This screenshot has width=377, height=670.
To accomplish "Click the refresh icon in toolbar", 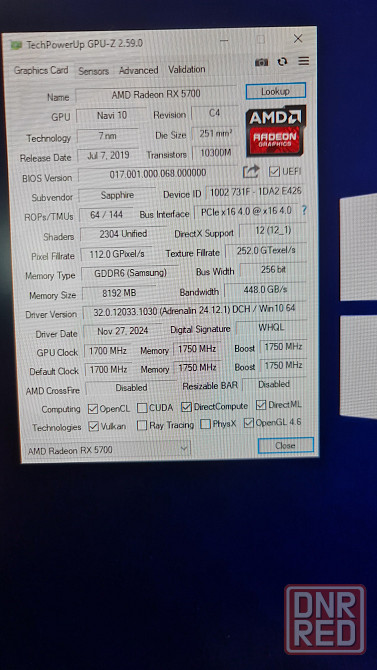I will tap(282, 62).
